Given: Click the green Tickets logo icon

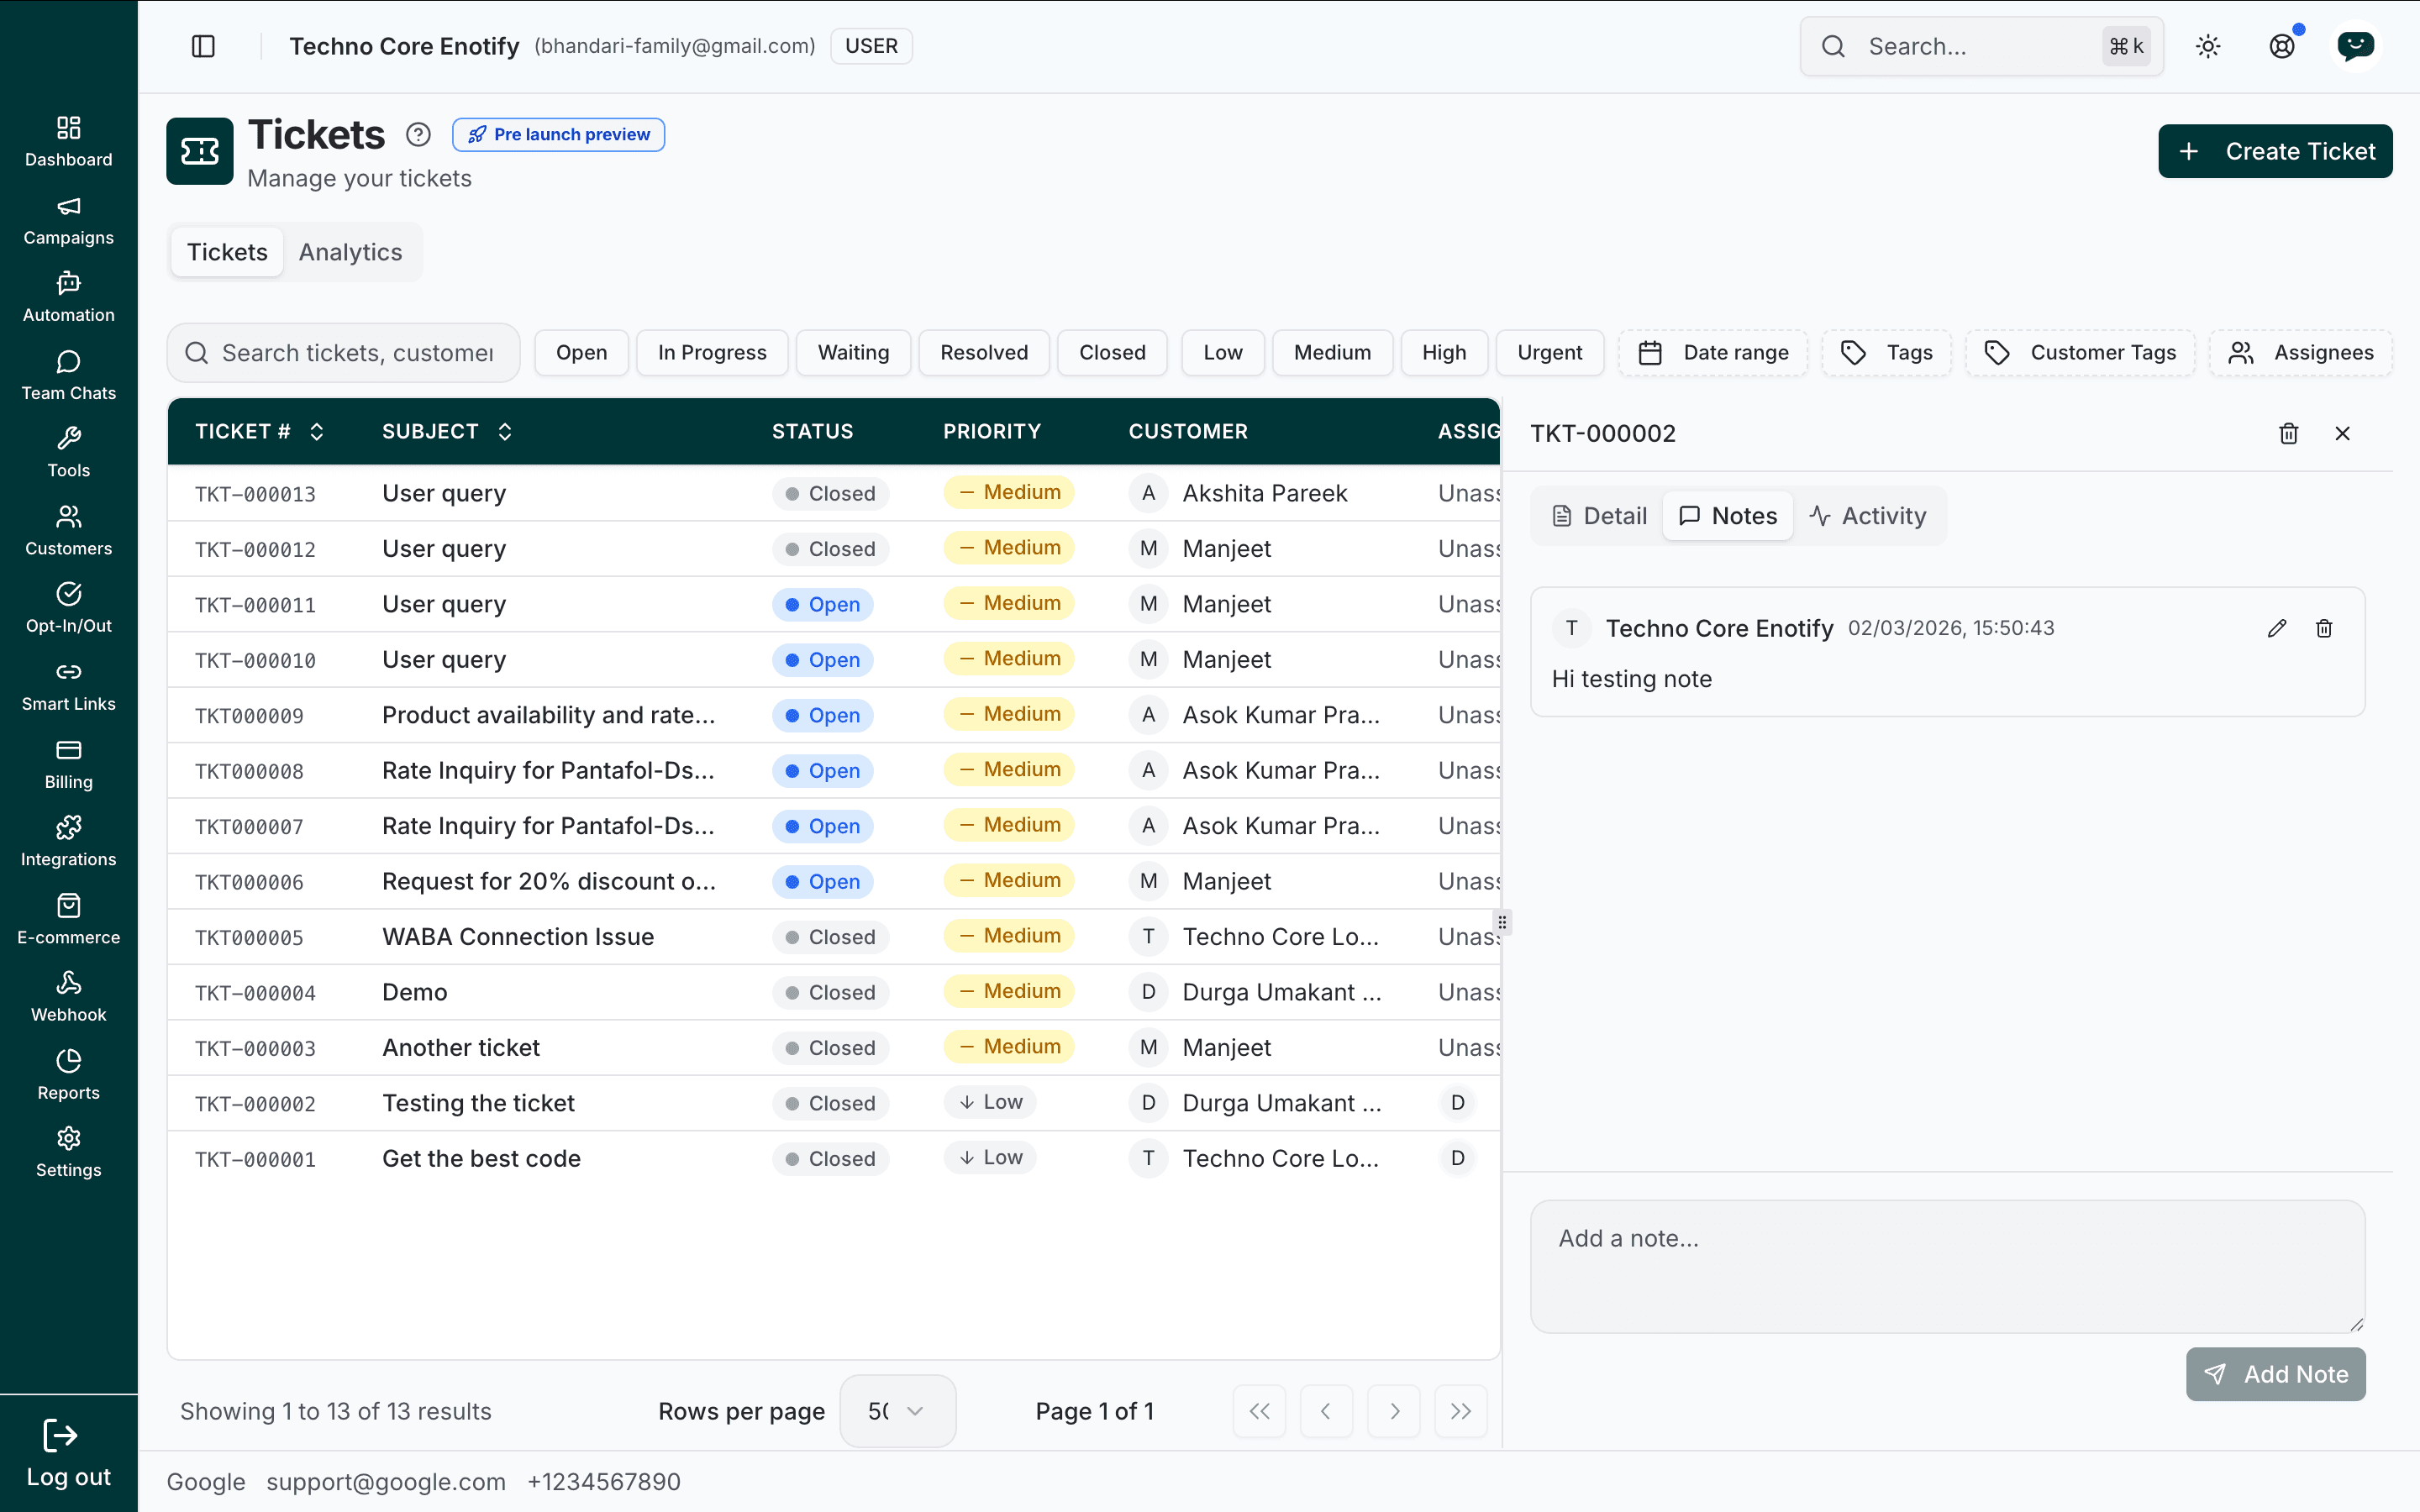Looking at the screenshot, I should coord(200,151).
